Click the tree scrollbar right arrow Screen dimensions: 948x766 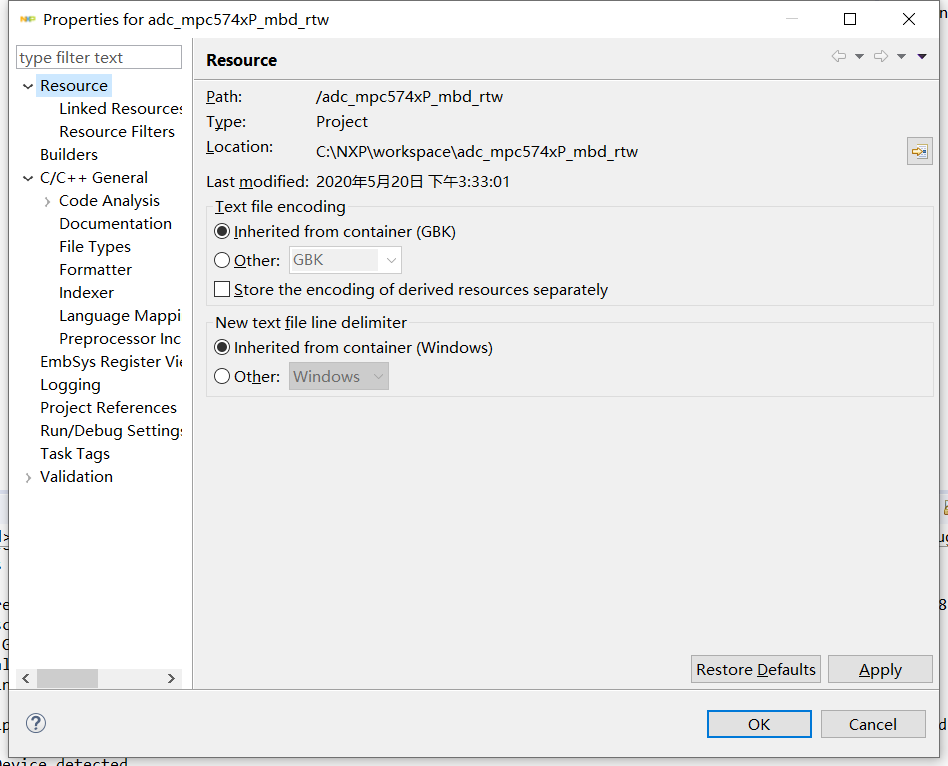pyautogui.click(x=171, y=678)
